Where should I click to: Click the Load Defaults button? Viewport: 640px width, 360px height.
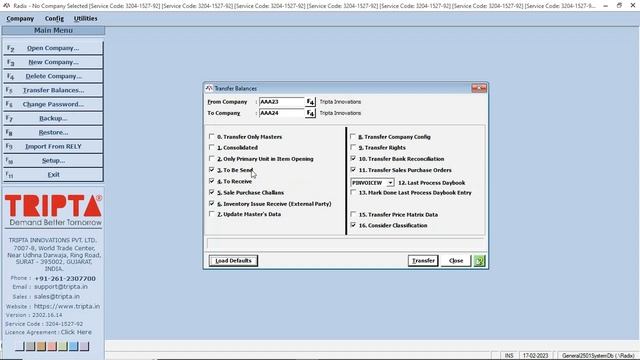[x=233, y=261]
